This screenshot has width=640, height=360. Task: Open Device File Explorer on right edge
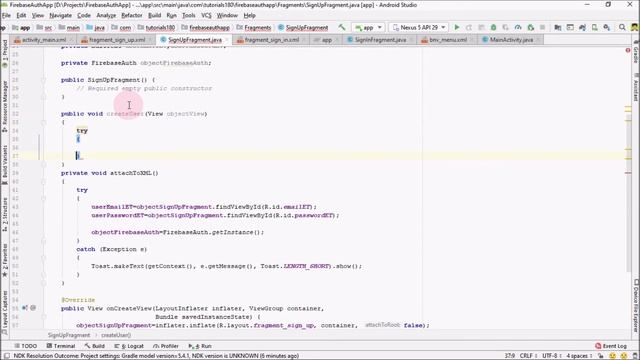636,306
